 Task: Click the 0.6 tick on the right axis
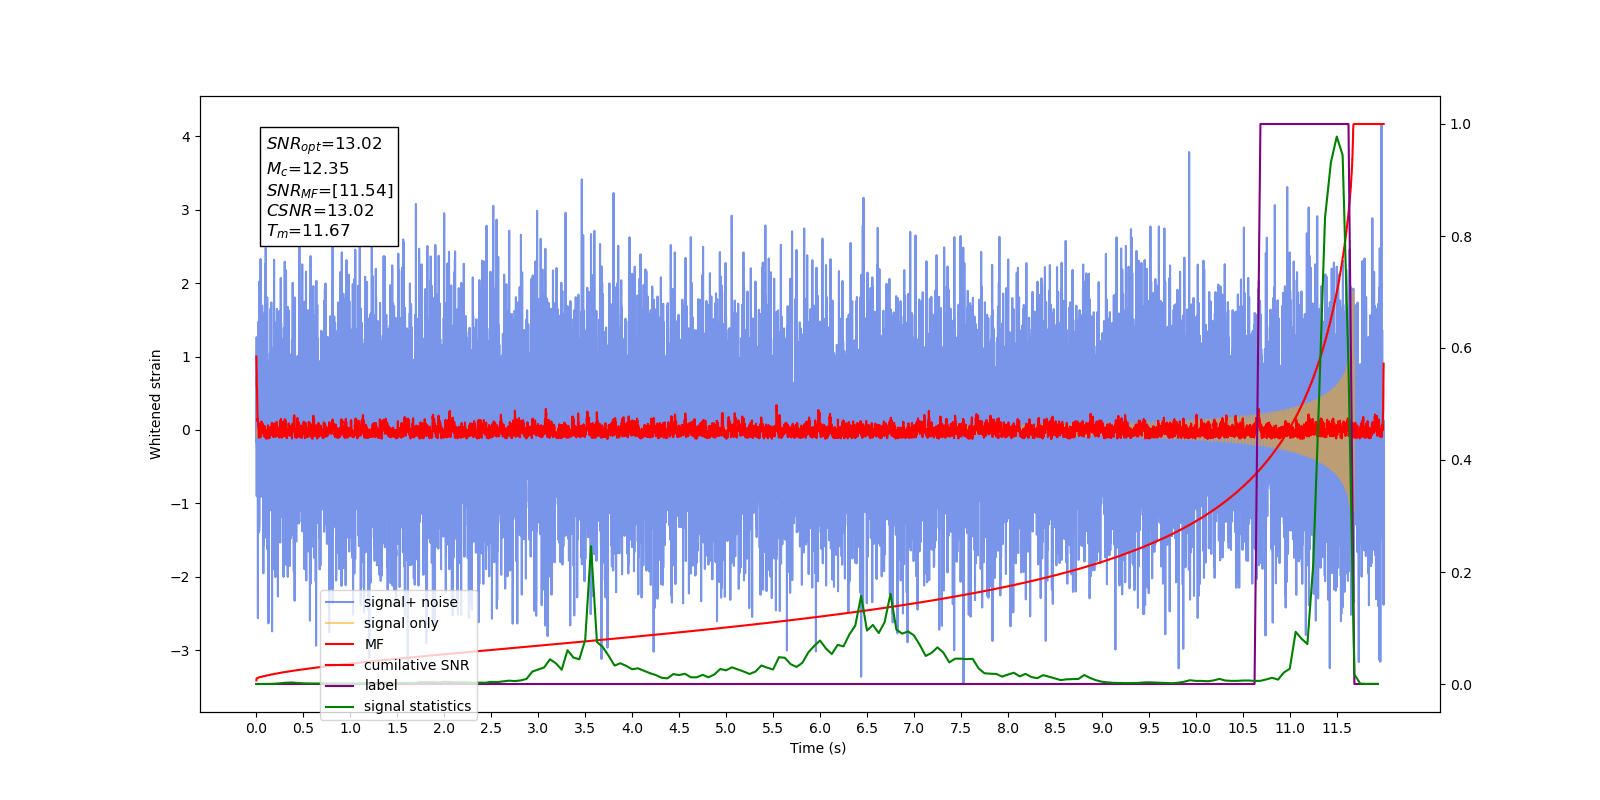point(1461,348)
